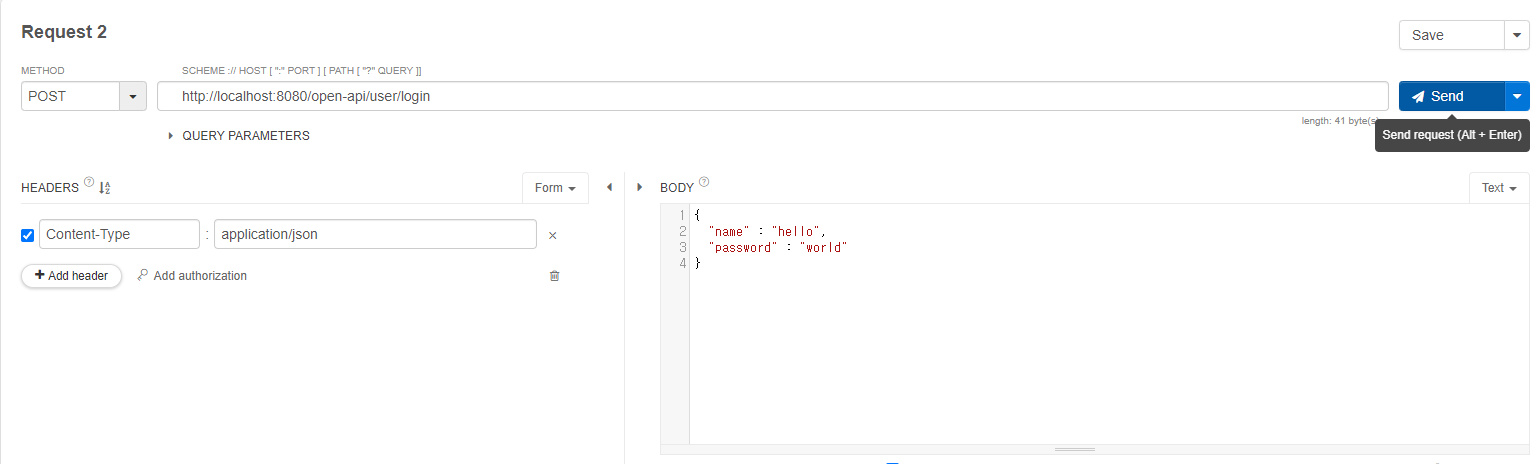This screenshot has width=1539, height=464.
Task: Uncheck the Content-Type header checkbox
Action: point(27,235)
